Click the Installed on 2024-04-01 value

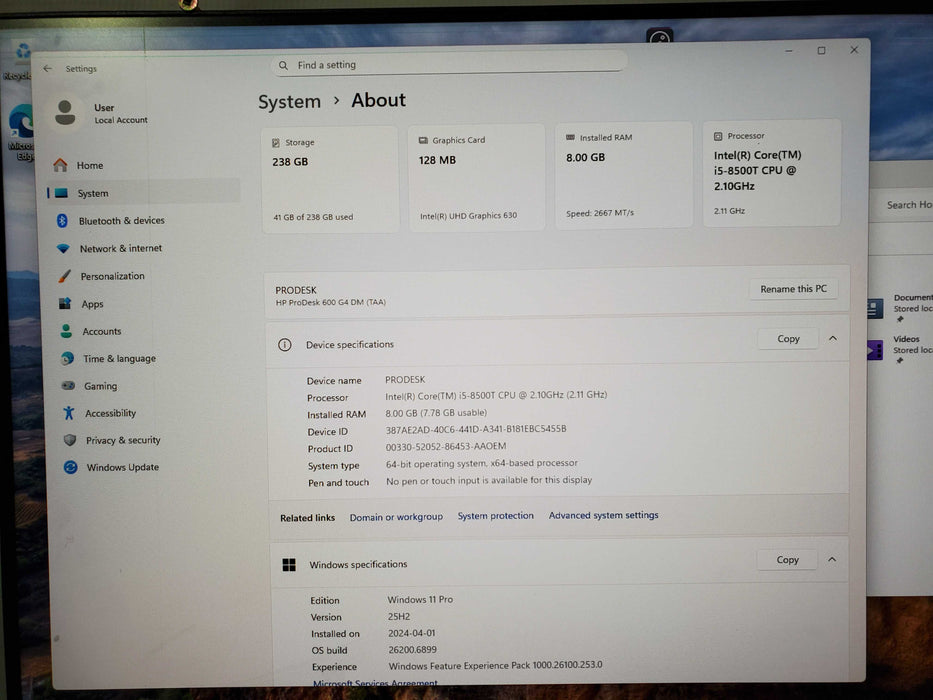(412, 633)
